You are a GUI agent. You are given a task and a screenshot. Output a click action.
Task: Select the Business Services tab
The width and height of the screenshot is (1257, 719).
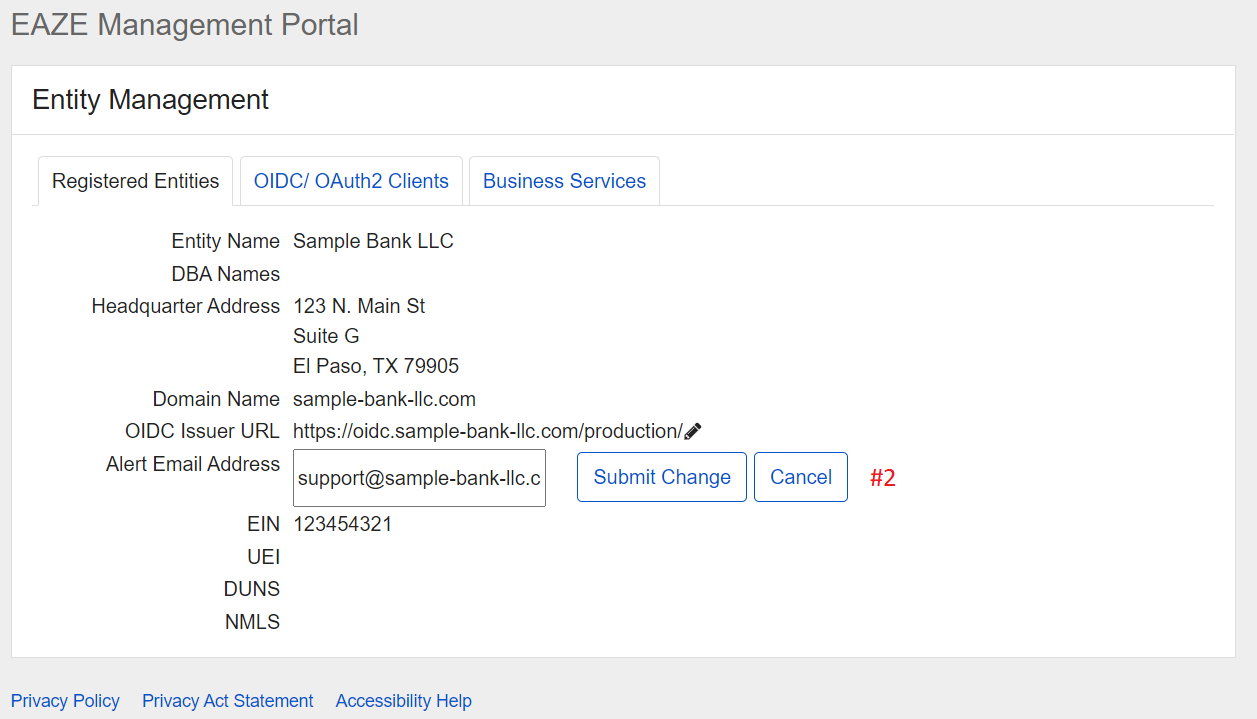tap(564, 181)
